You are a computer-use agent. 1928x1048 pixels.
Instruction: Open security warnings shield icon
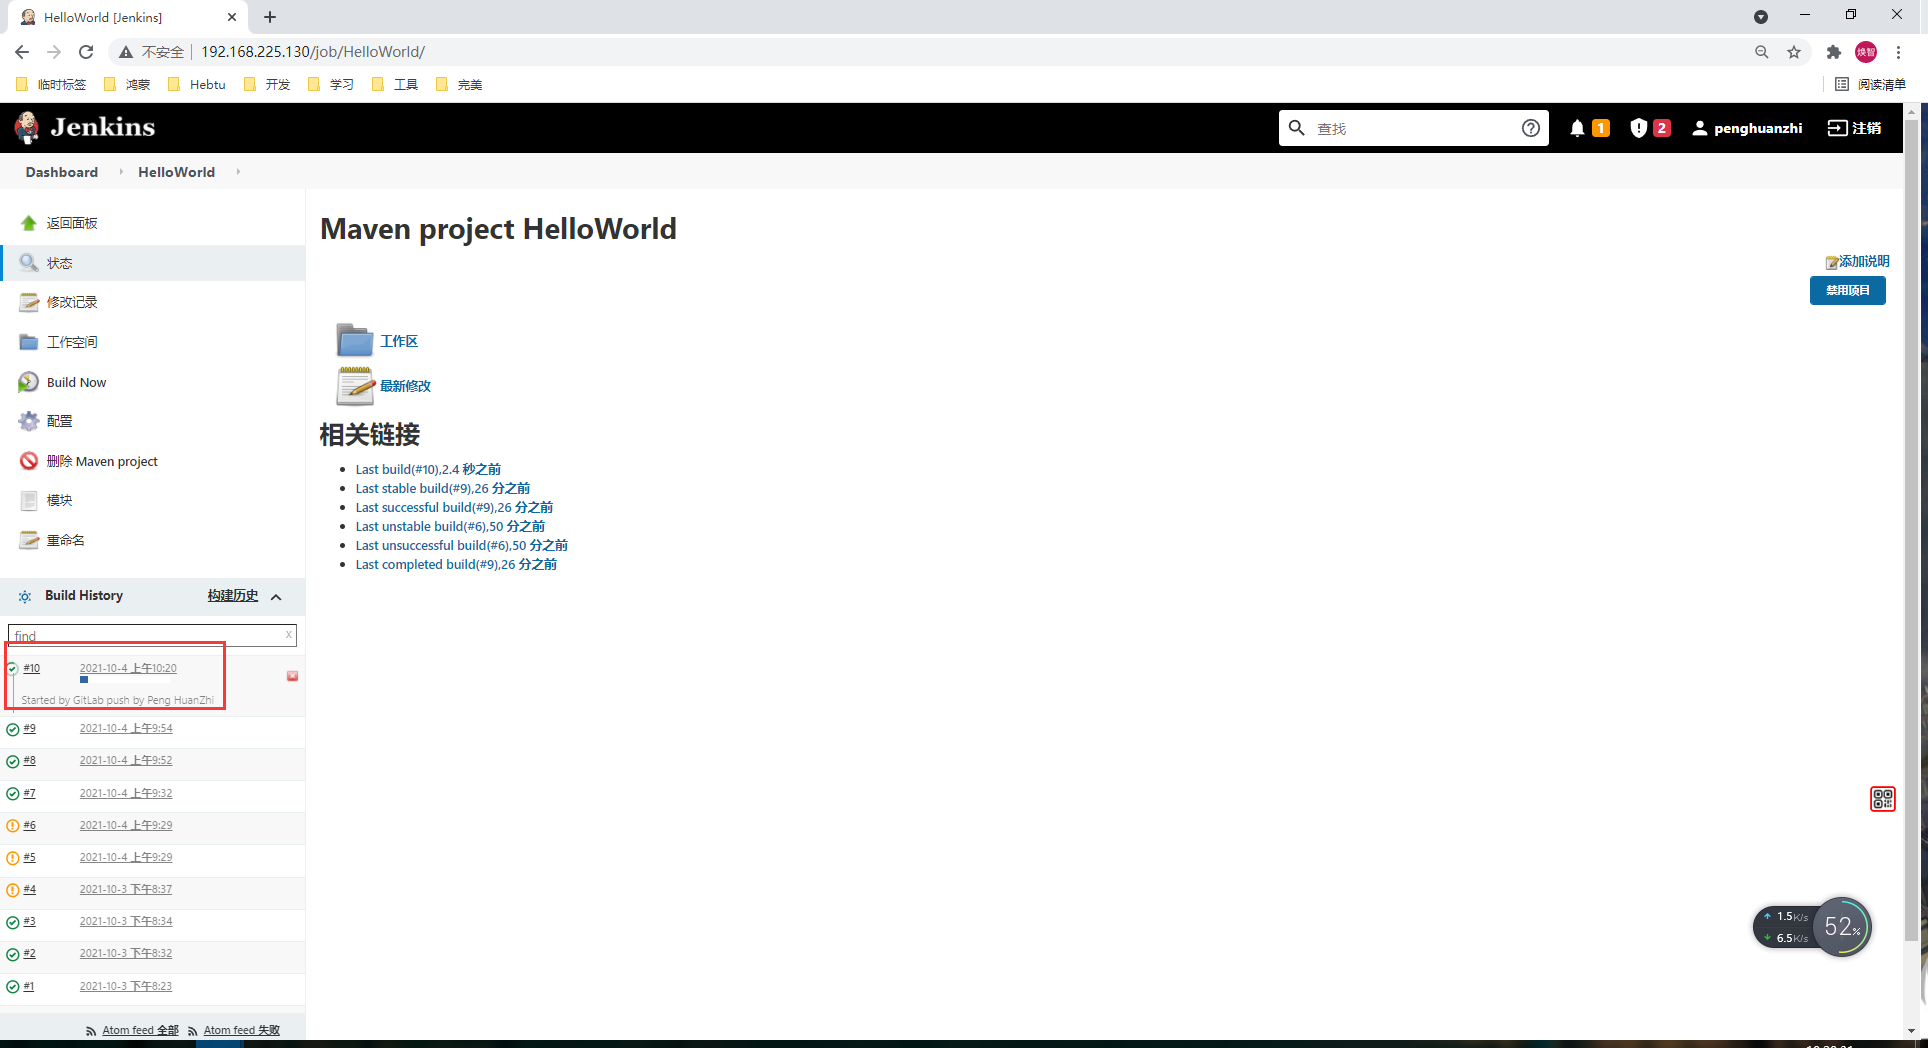tap(1638, 128)
